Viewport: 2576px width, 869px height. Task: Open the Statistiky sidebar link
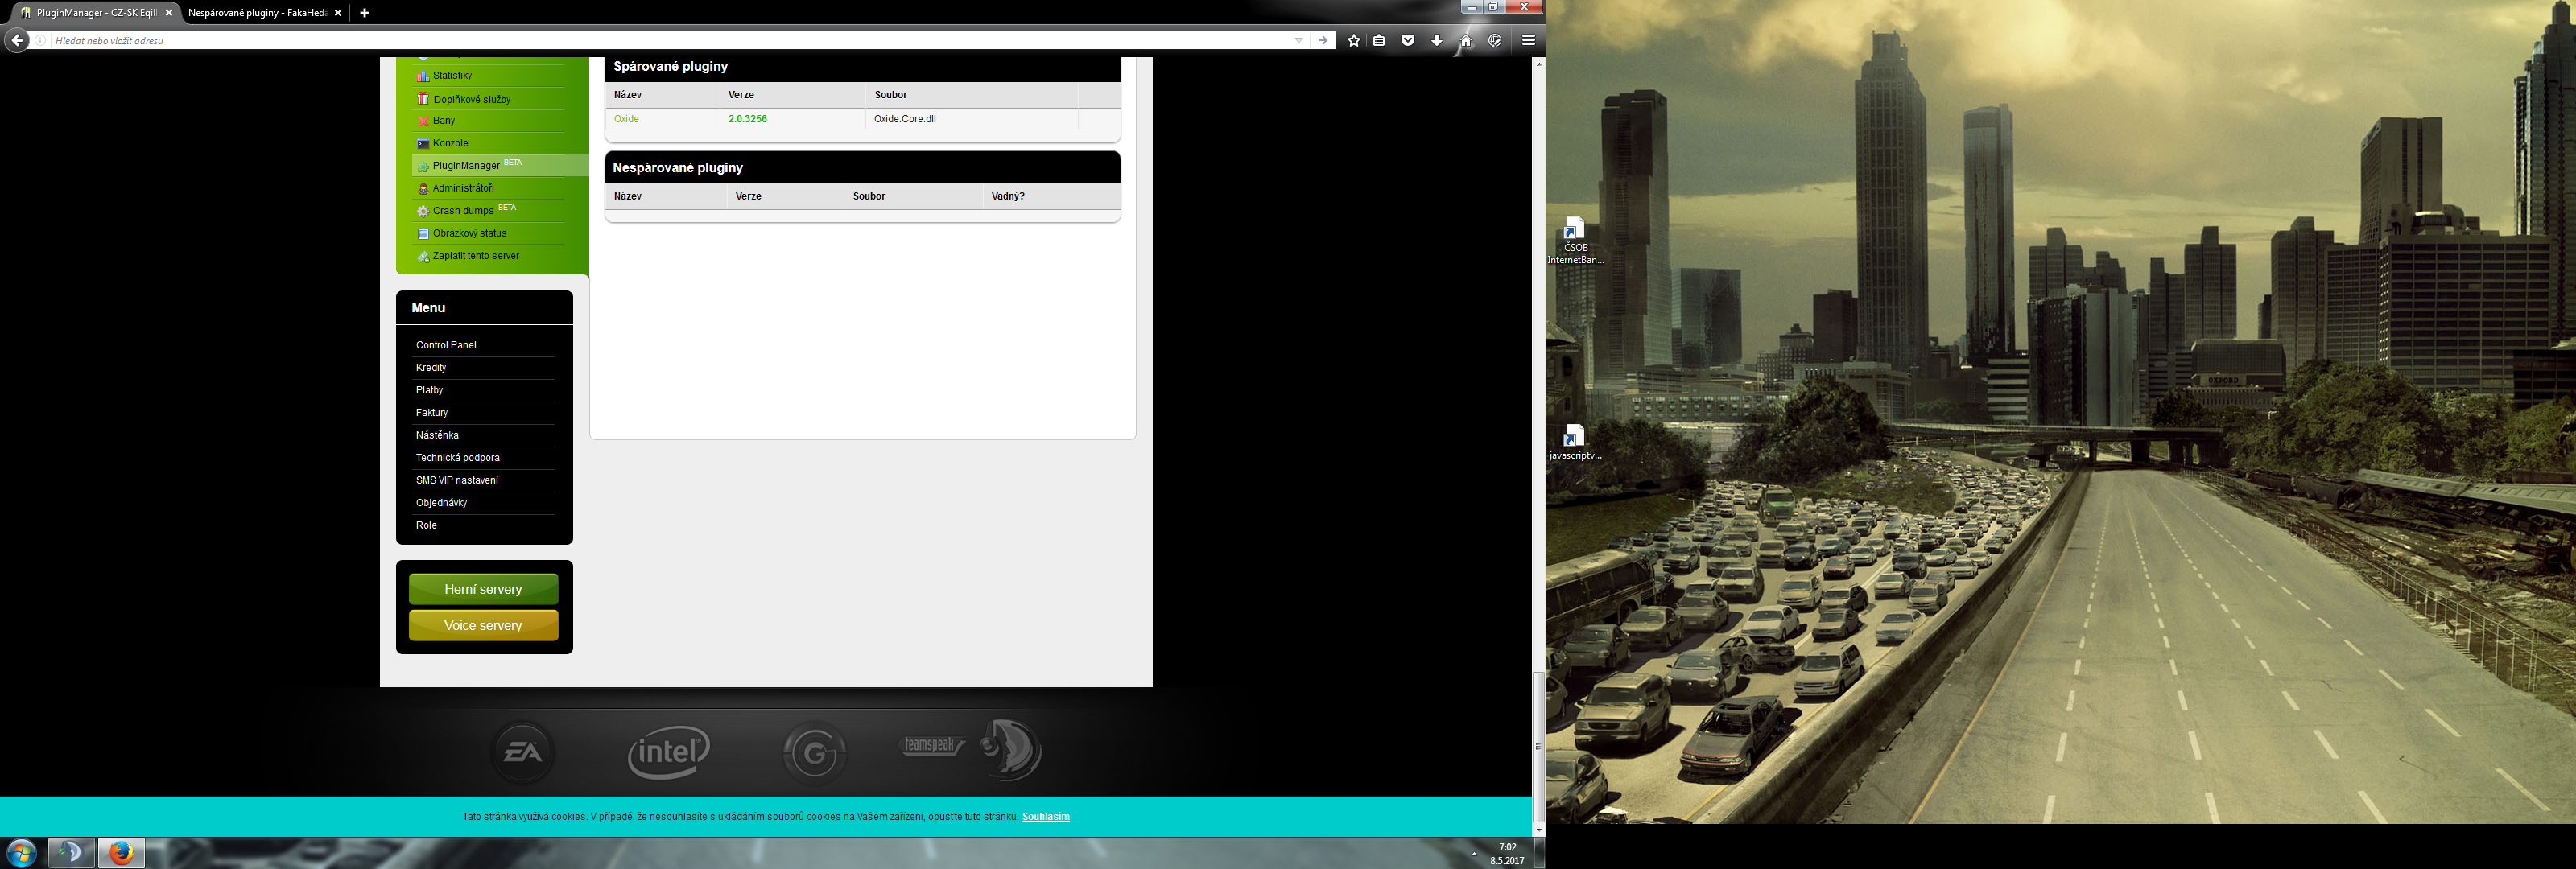[x=452, y=76]
